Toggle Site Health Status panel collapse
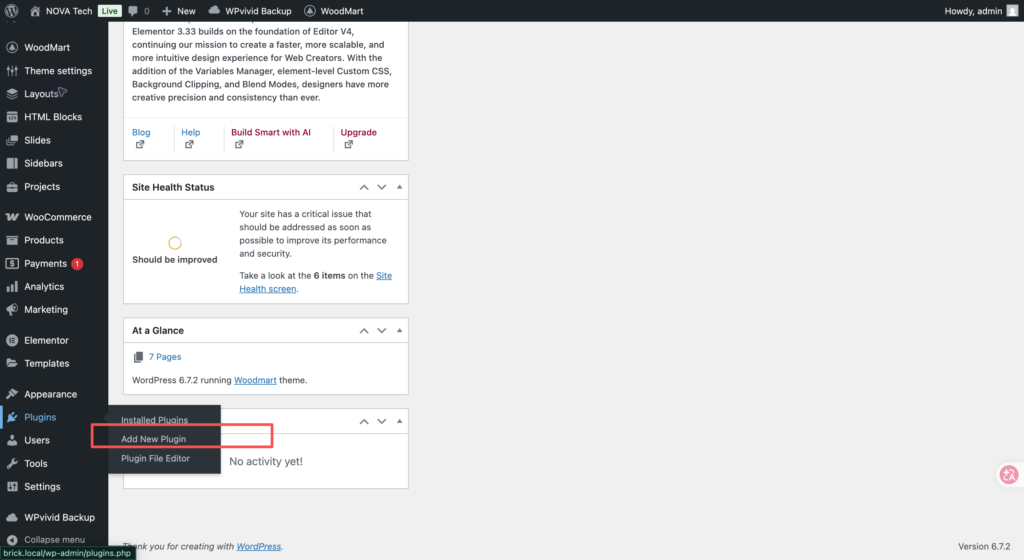 (400, 187)
